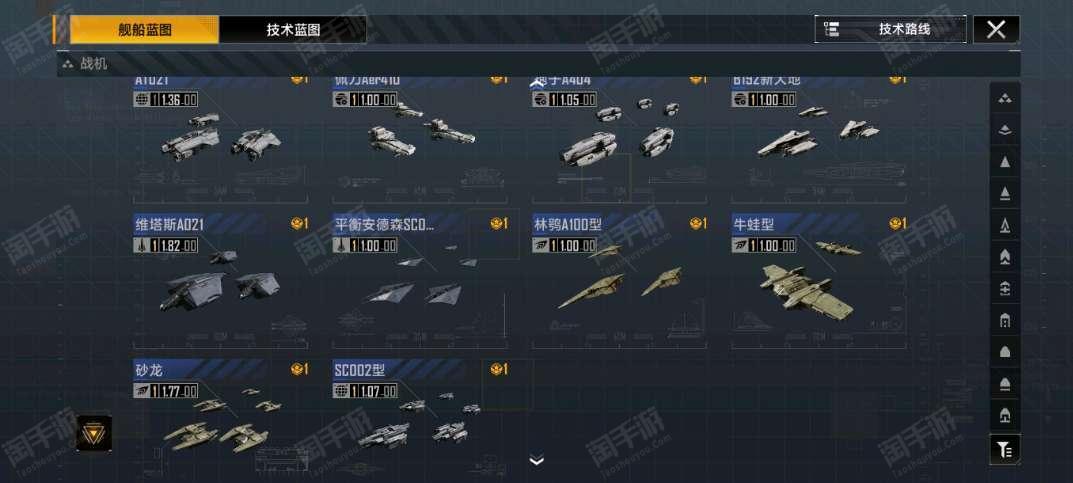
Task: Switch to the 技术蓝图 tab
Action: (x=293, y=30)
